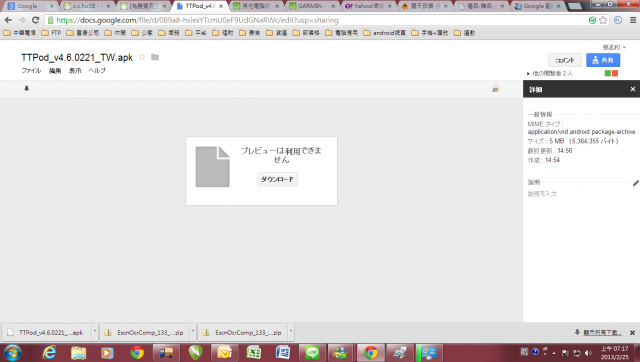Open the messenger people icon in taskbar
Screen dimensions: 640x362
click(340, 353)
